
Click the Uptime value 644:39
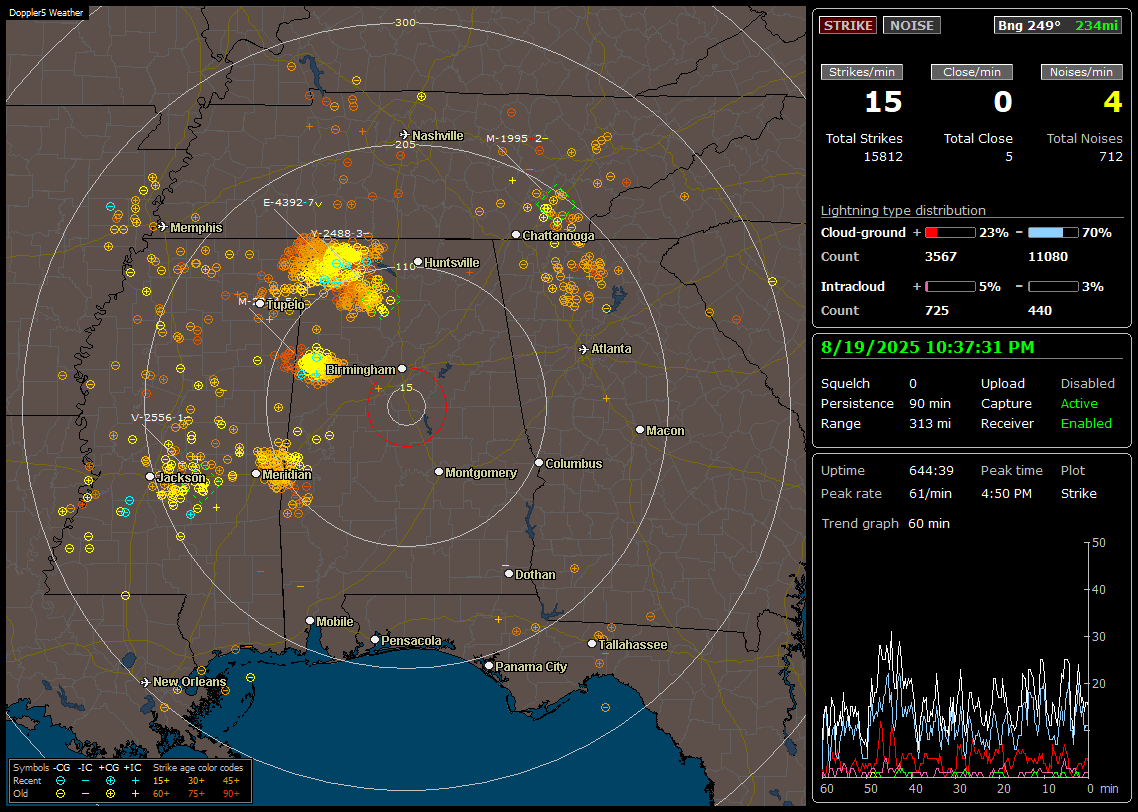[931, 470]
